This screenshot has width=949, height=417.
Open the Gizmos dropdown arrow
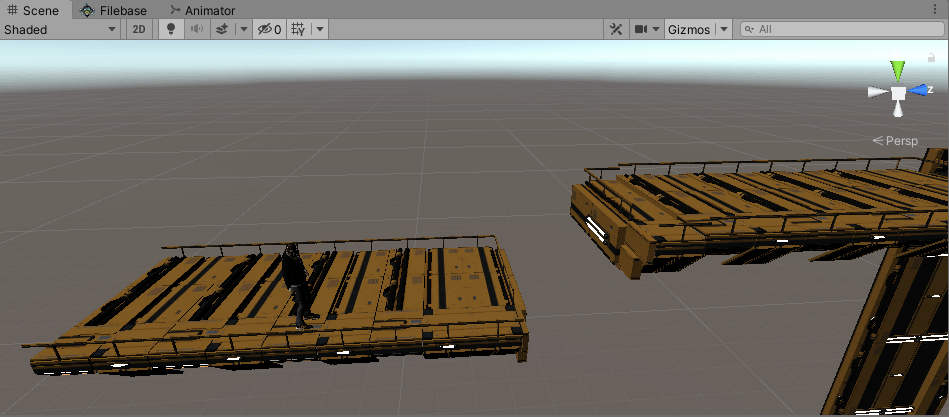(724, 29)
